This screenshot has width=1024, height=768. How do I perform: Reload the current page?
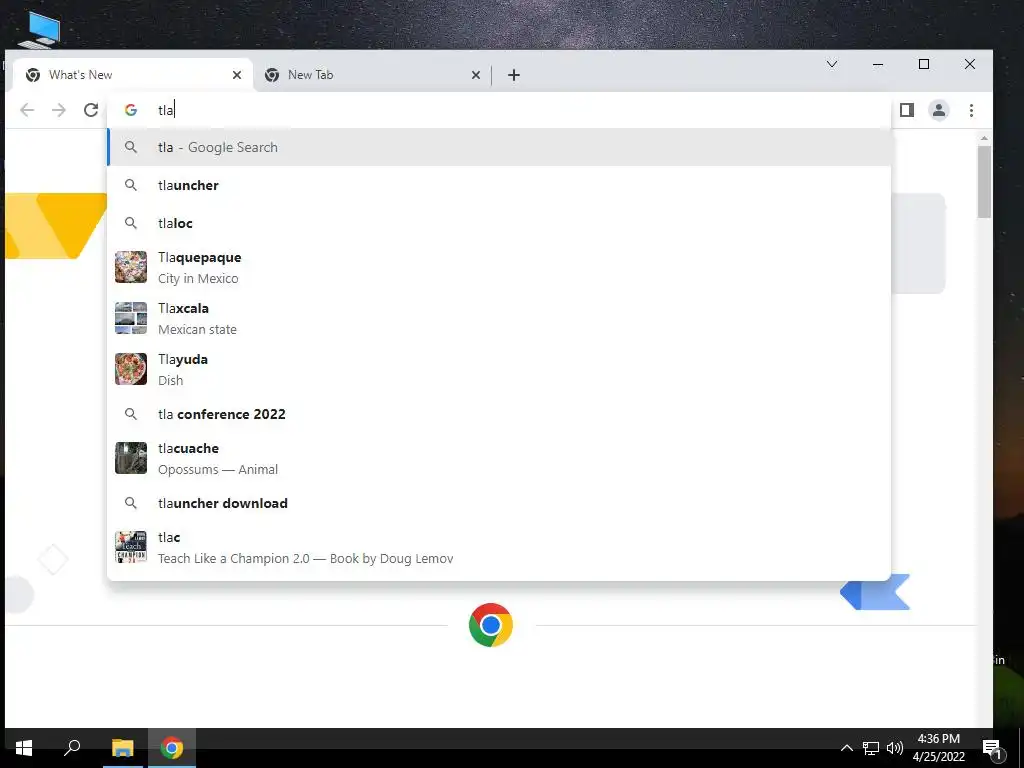pos(91,110)
